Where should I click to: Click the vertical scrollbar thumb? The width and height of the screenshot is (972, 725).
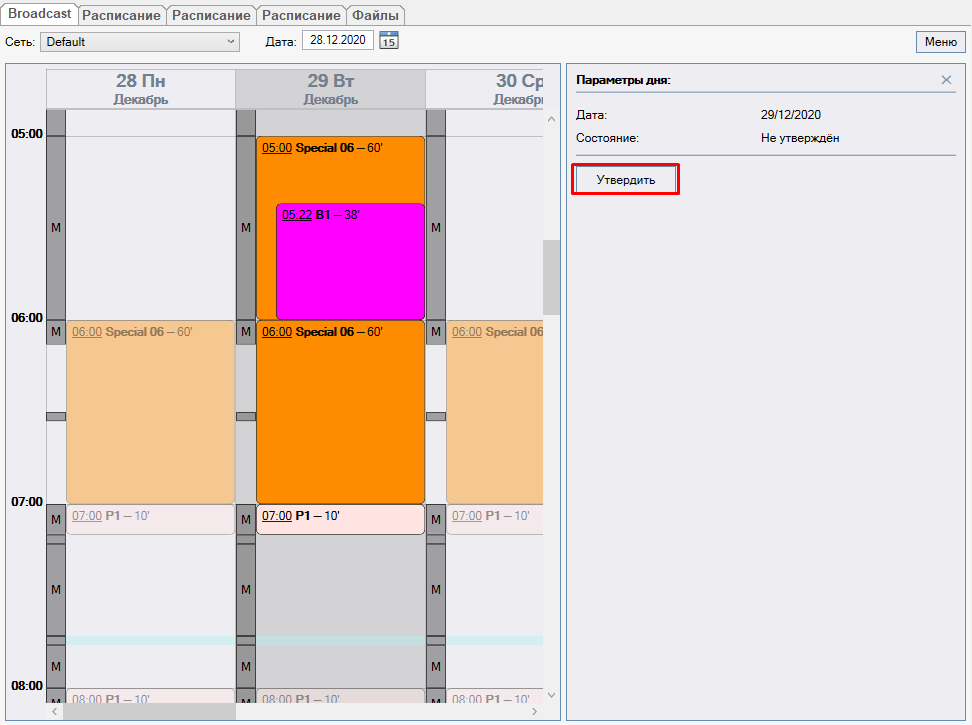pyautogui.click(x=551, y=278)
